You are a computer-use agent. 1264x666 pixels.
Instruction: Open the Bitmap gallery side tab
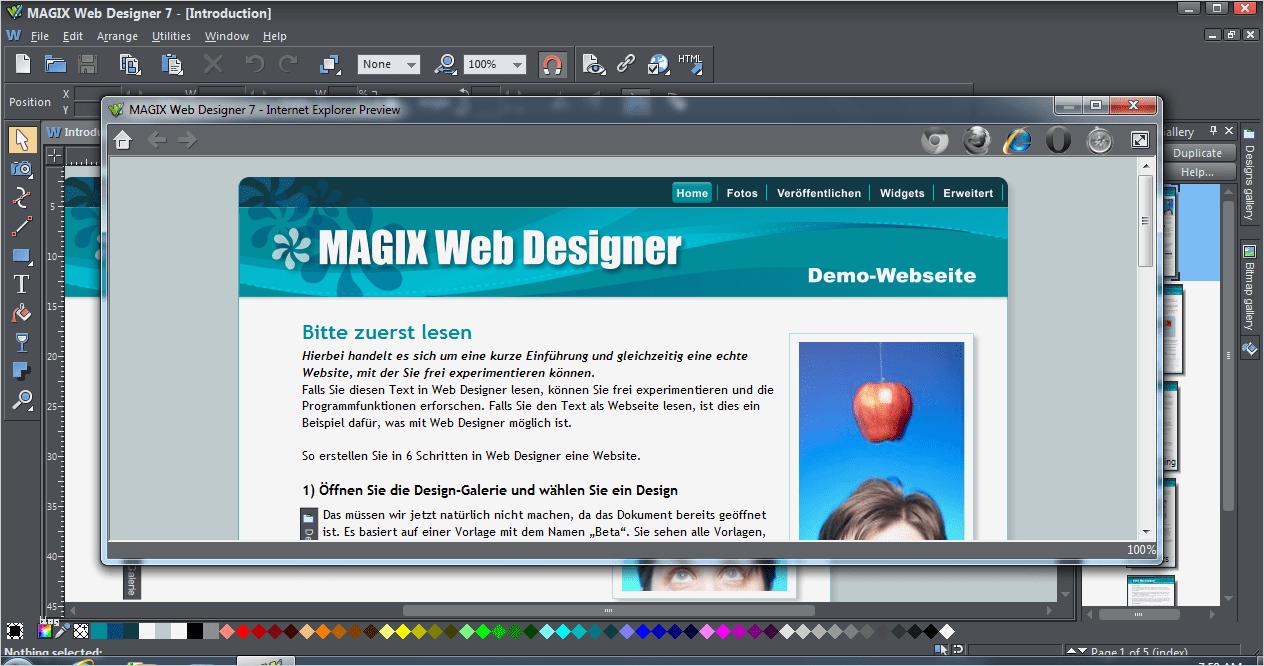click(x=1249, y=290)
